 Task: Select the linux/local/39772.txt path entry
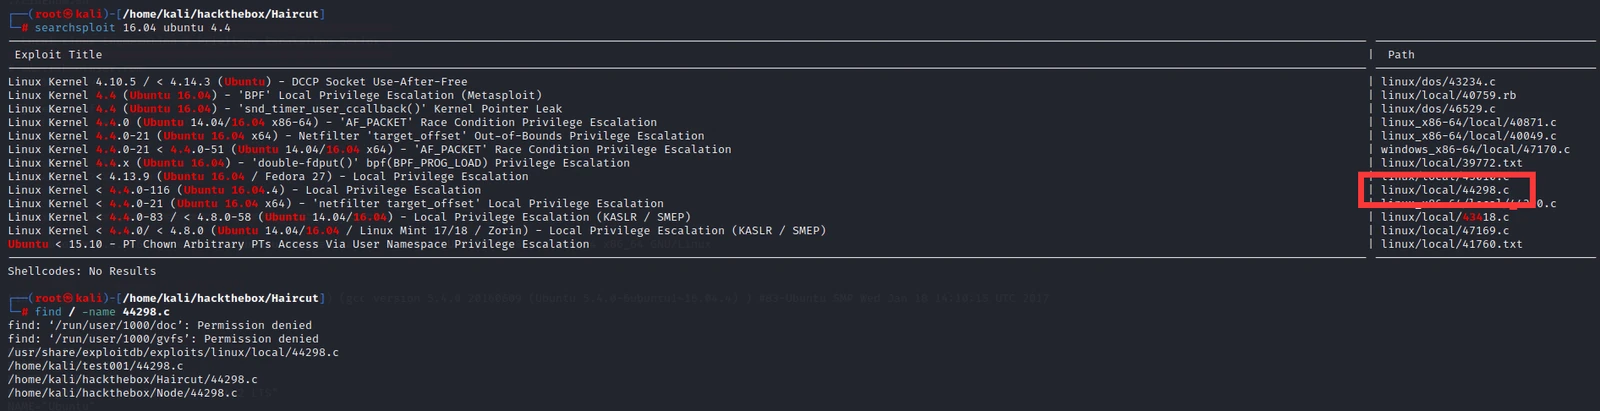[1451, 163]
